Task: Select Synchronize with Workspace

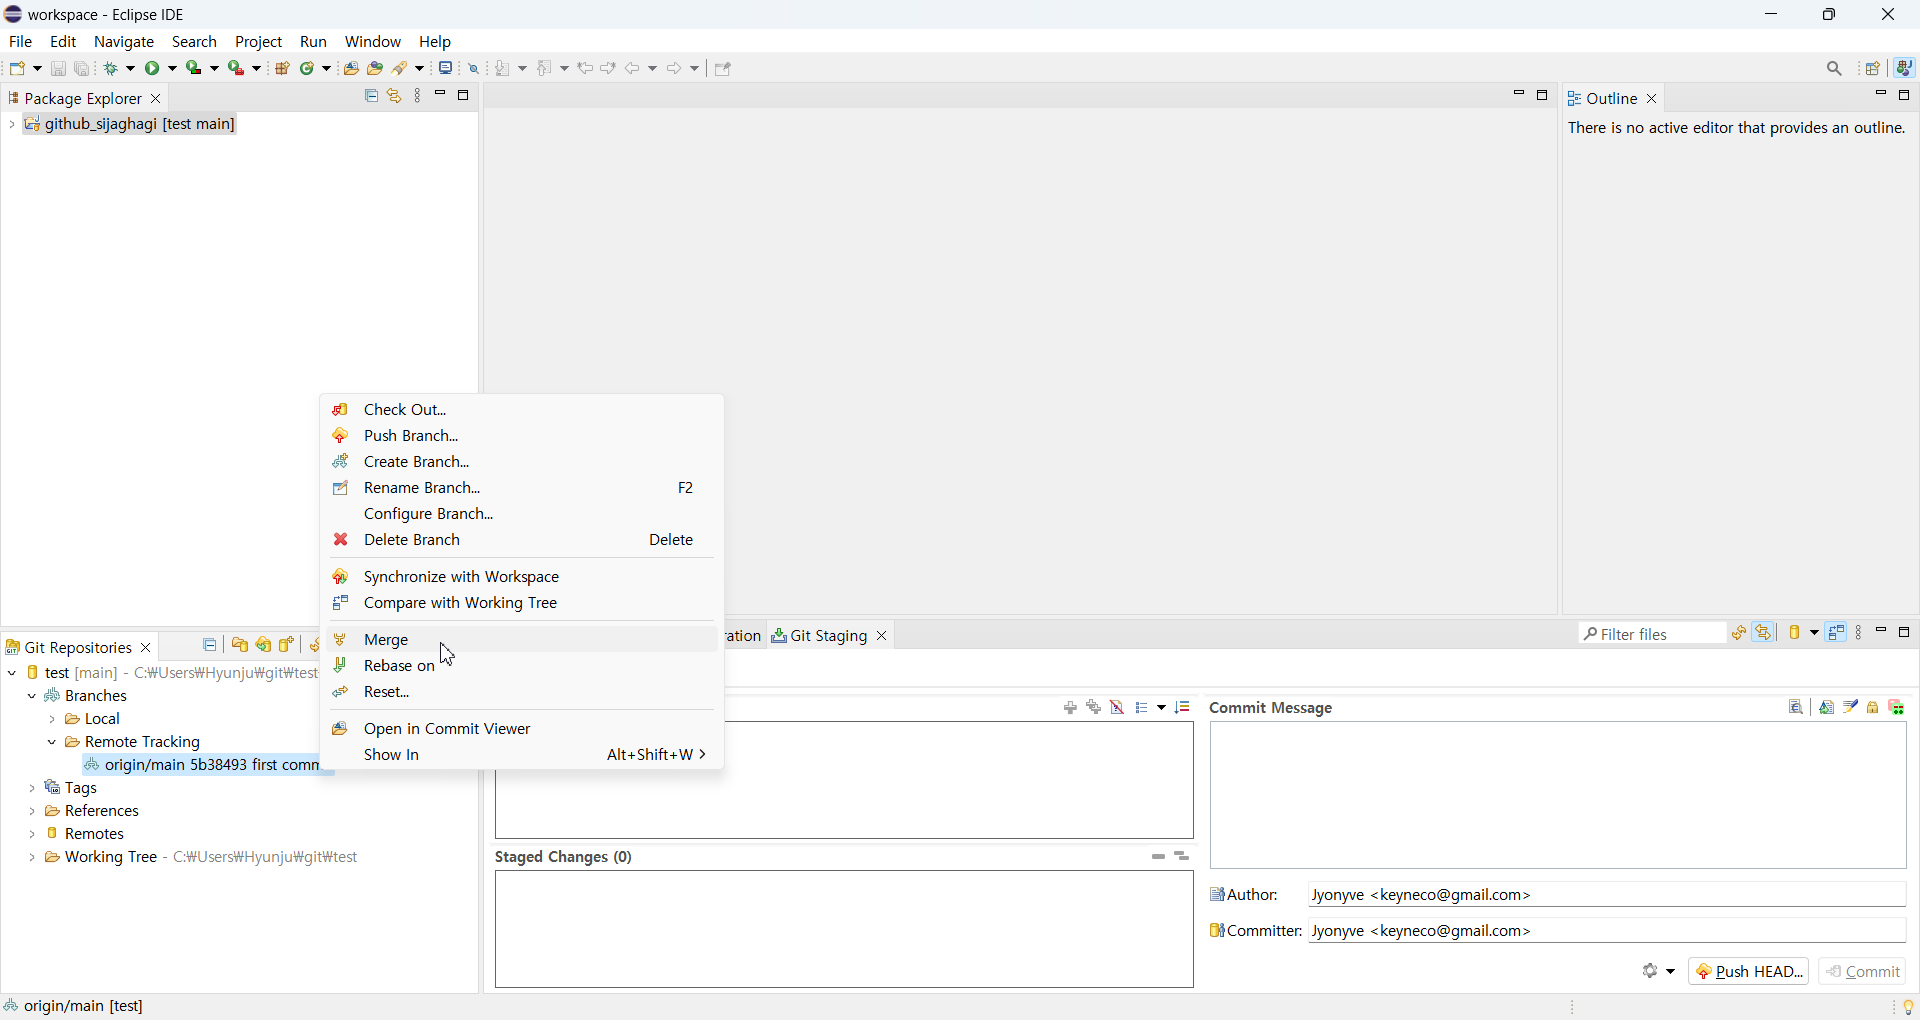Action: point(522,577)
